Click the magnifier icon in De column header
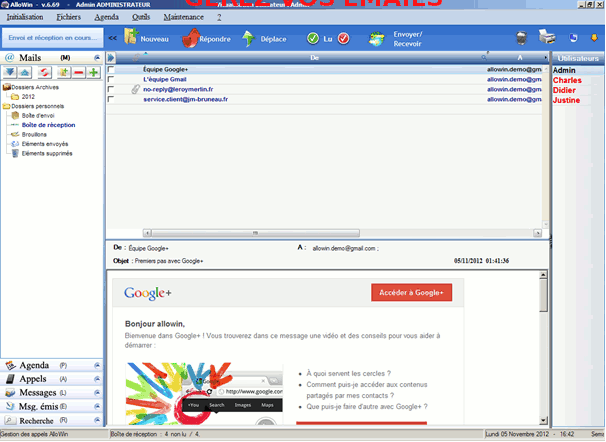Screen dimensions: 606x442 (483, 58)
